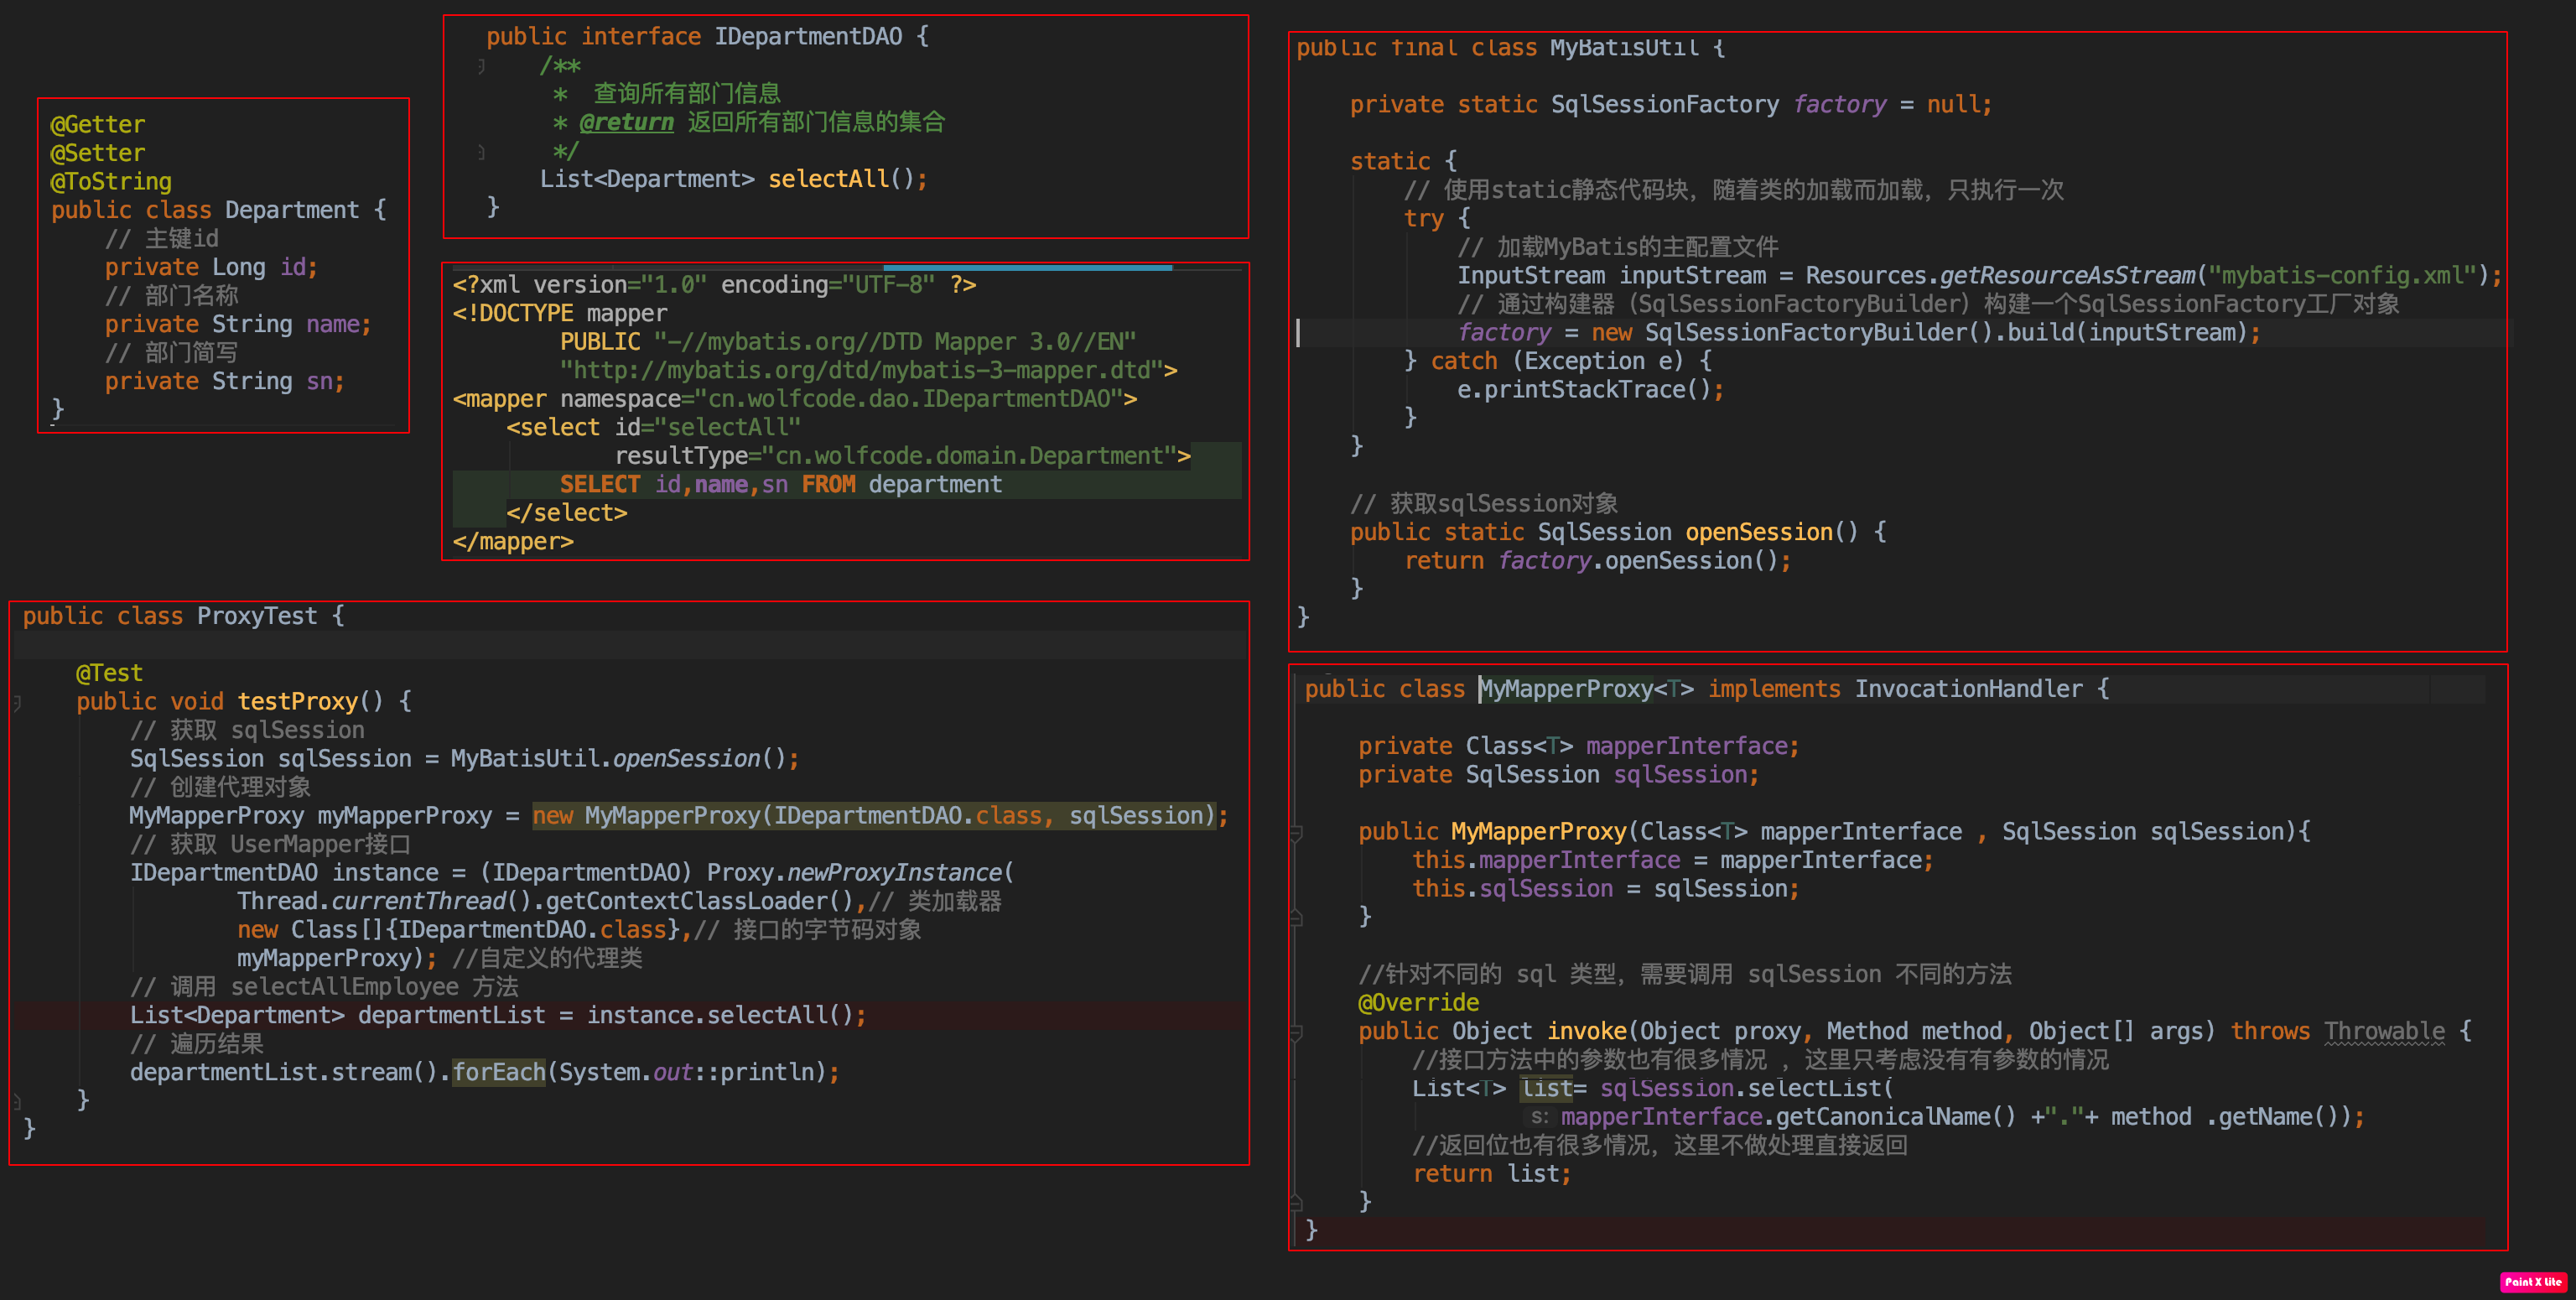Click the 'this.mapperInterface = mapperInterface;' line

(1672, 860)
